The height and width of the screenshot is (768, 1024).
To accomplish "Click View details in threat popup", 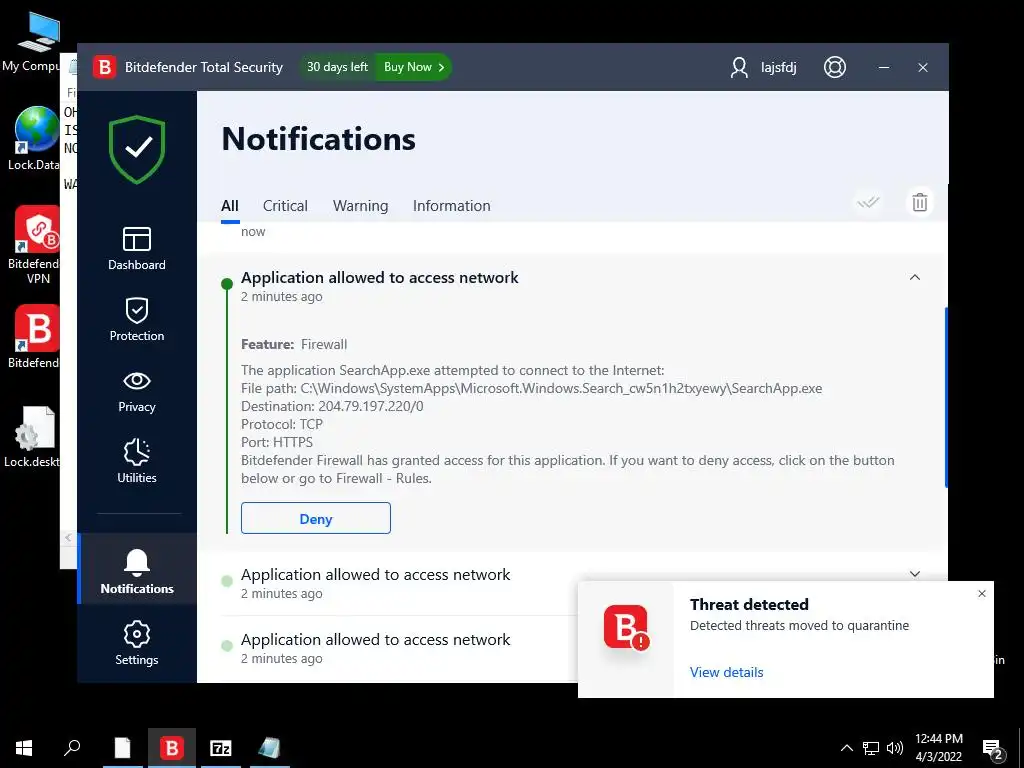I will coord(726,672).
